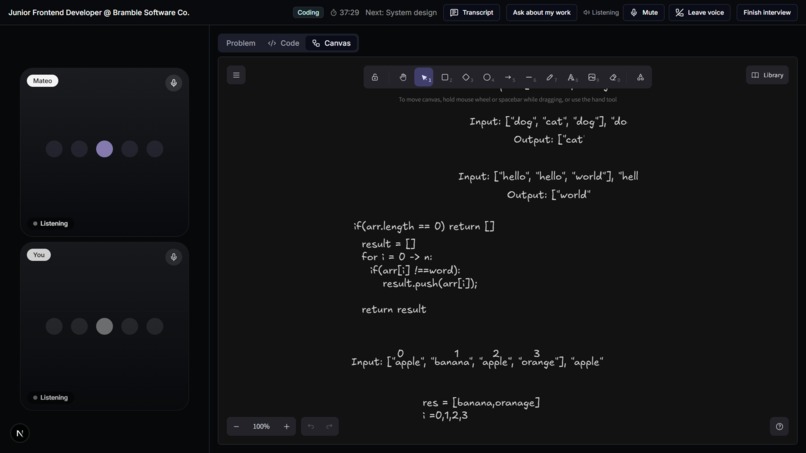Viewport: 806px width, 453px height.
Task: Click the Coding stage badge
Action: [x=308, y=12]
